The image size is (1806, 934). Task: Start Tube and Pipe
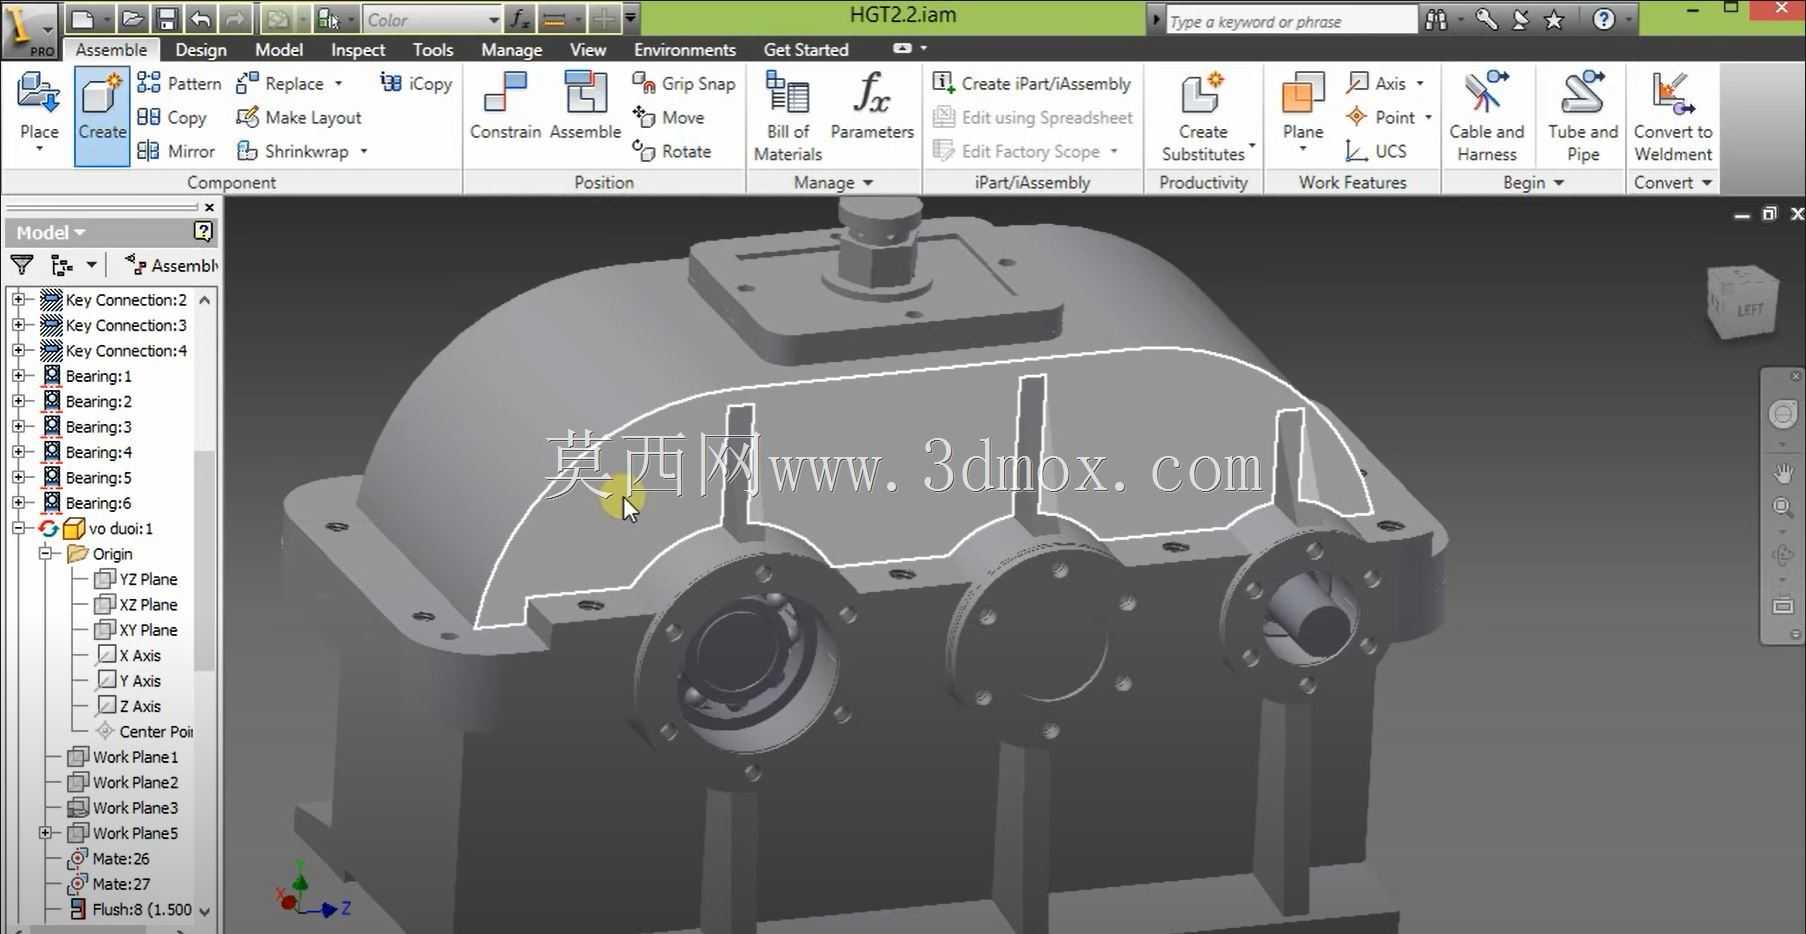1583,115
